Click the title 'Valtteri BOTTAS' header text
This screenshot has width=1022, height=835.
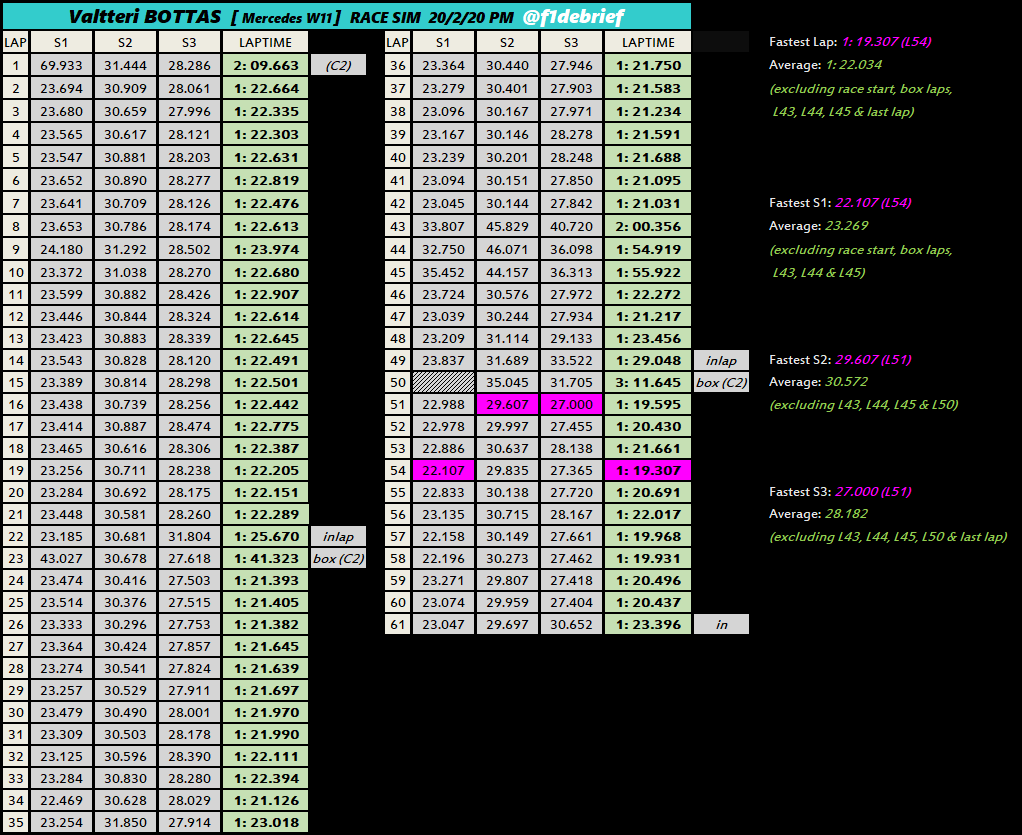[x=145, y=16]
